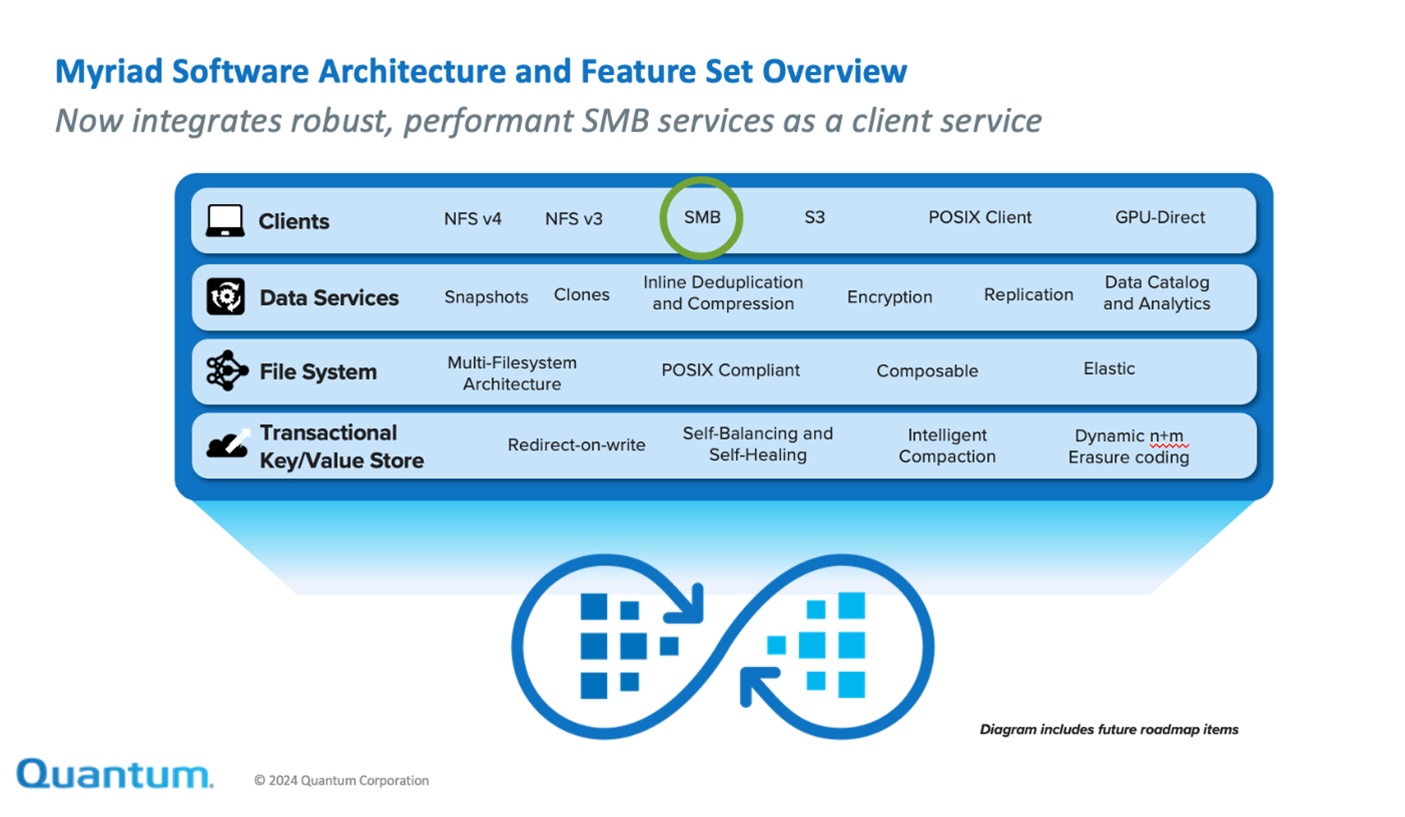
Task: Select the Data Services row label
Action: [x=329, y=298]
